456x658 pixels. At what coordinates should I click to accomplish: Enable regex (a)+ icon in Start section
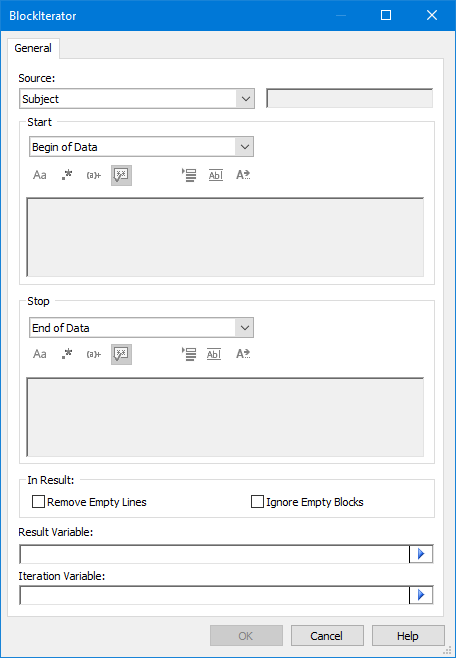94,175
